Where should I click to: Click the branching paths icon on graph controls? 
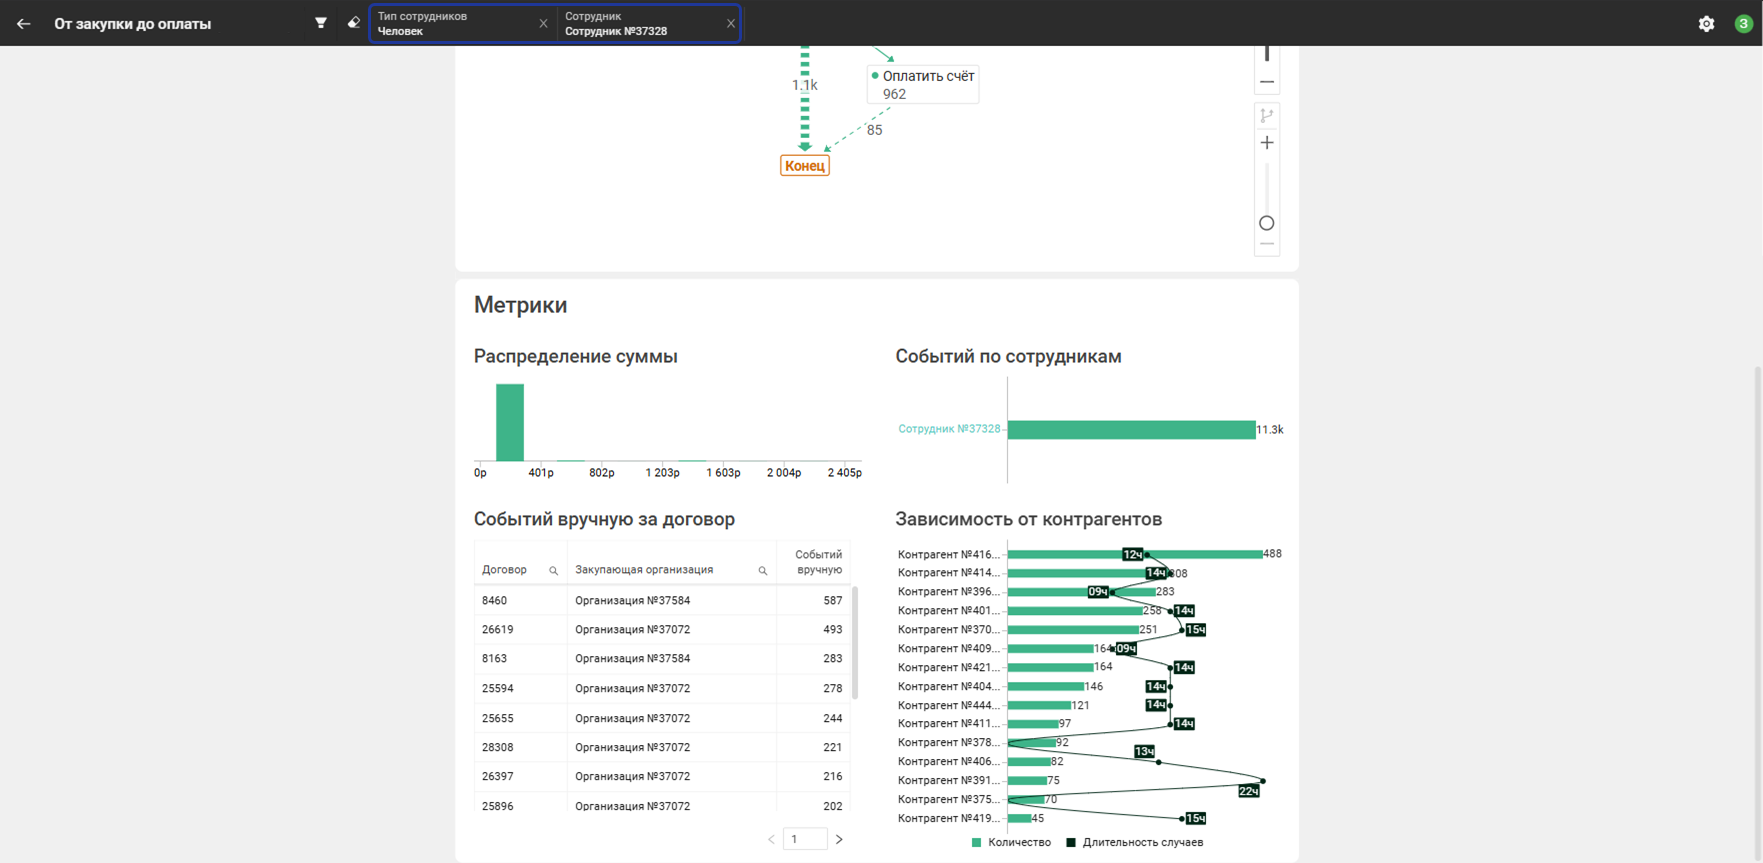(x=1267, y=116)
